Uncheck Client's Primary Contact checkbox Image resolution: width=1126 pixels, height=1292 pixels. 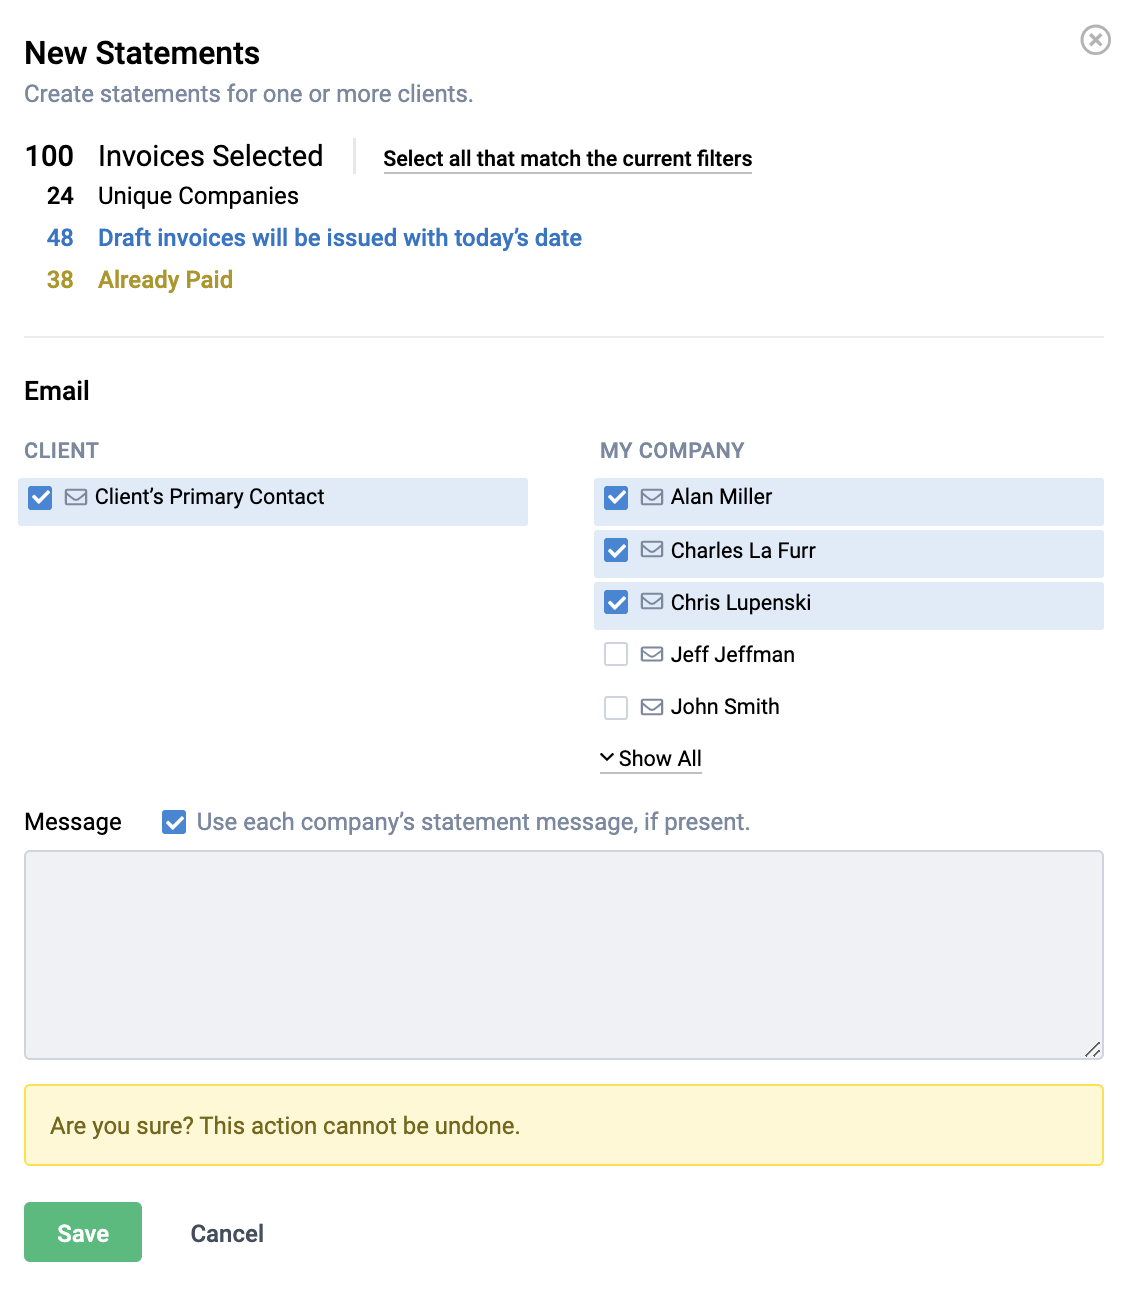40,497
